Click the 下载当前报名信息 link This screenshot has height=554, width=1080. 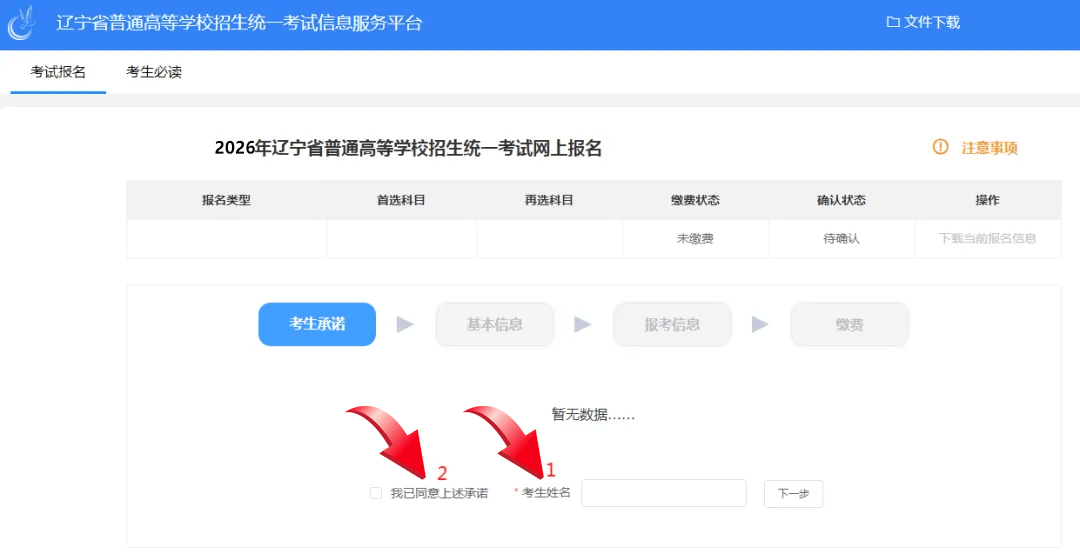(x=987, y=238)
